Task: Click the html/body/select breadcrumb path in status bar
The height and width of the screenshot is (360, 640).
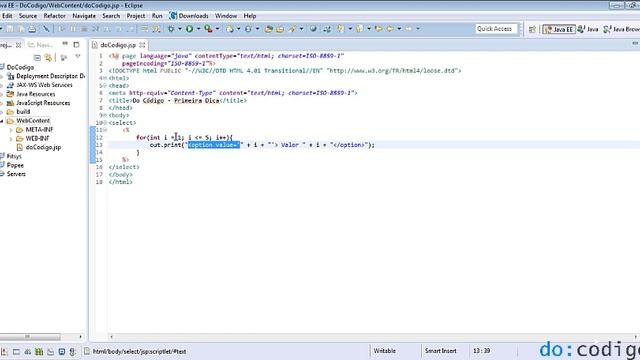Action: tap(139, 351)
